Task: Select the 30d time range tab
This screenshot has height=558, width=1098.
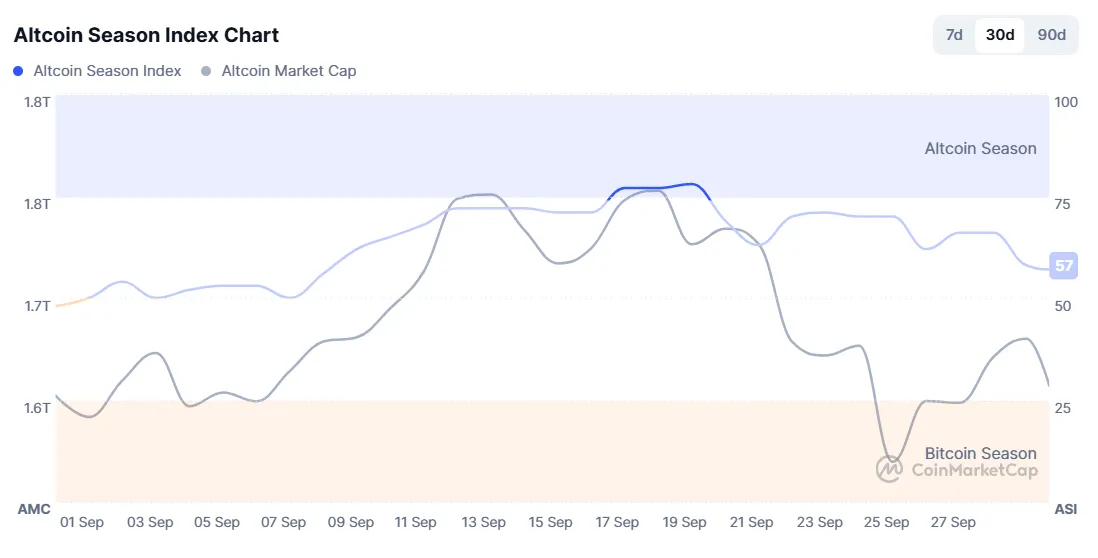Action: click(x=1000, y=35)
